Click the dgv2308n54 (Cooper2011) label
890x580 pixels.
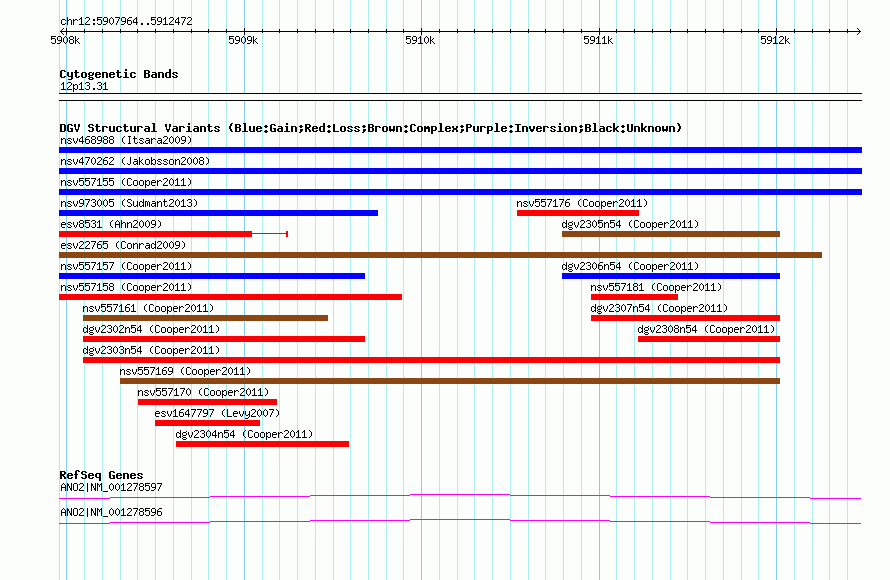(x=706, y=329)
